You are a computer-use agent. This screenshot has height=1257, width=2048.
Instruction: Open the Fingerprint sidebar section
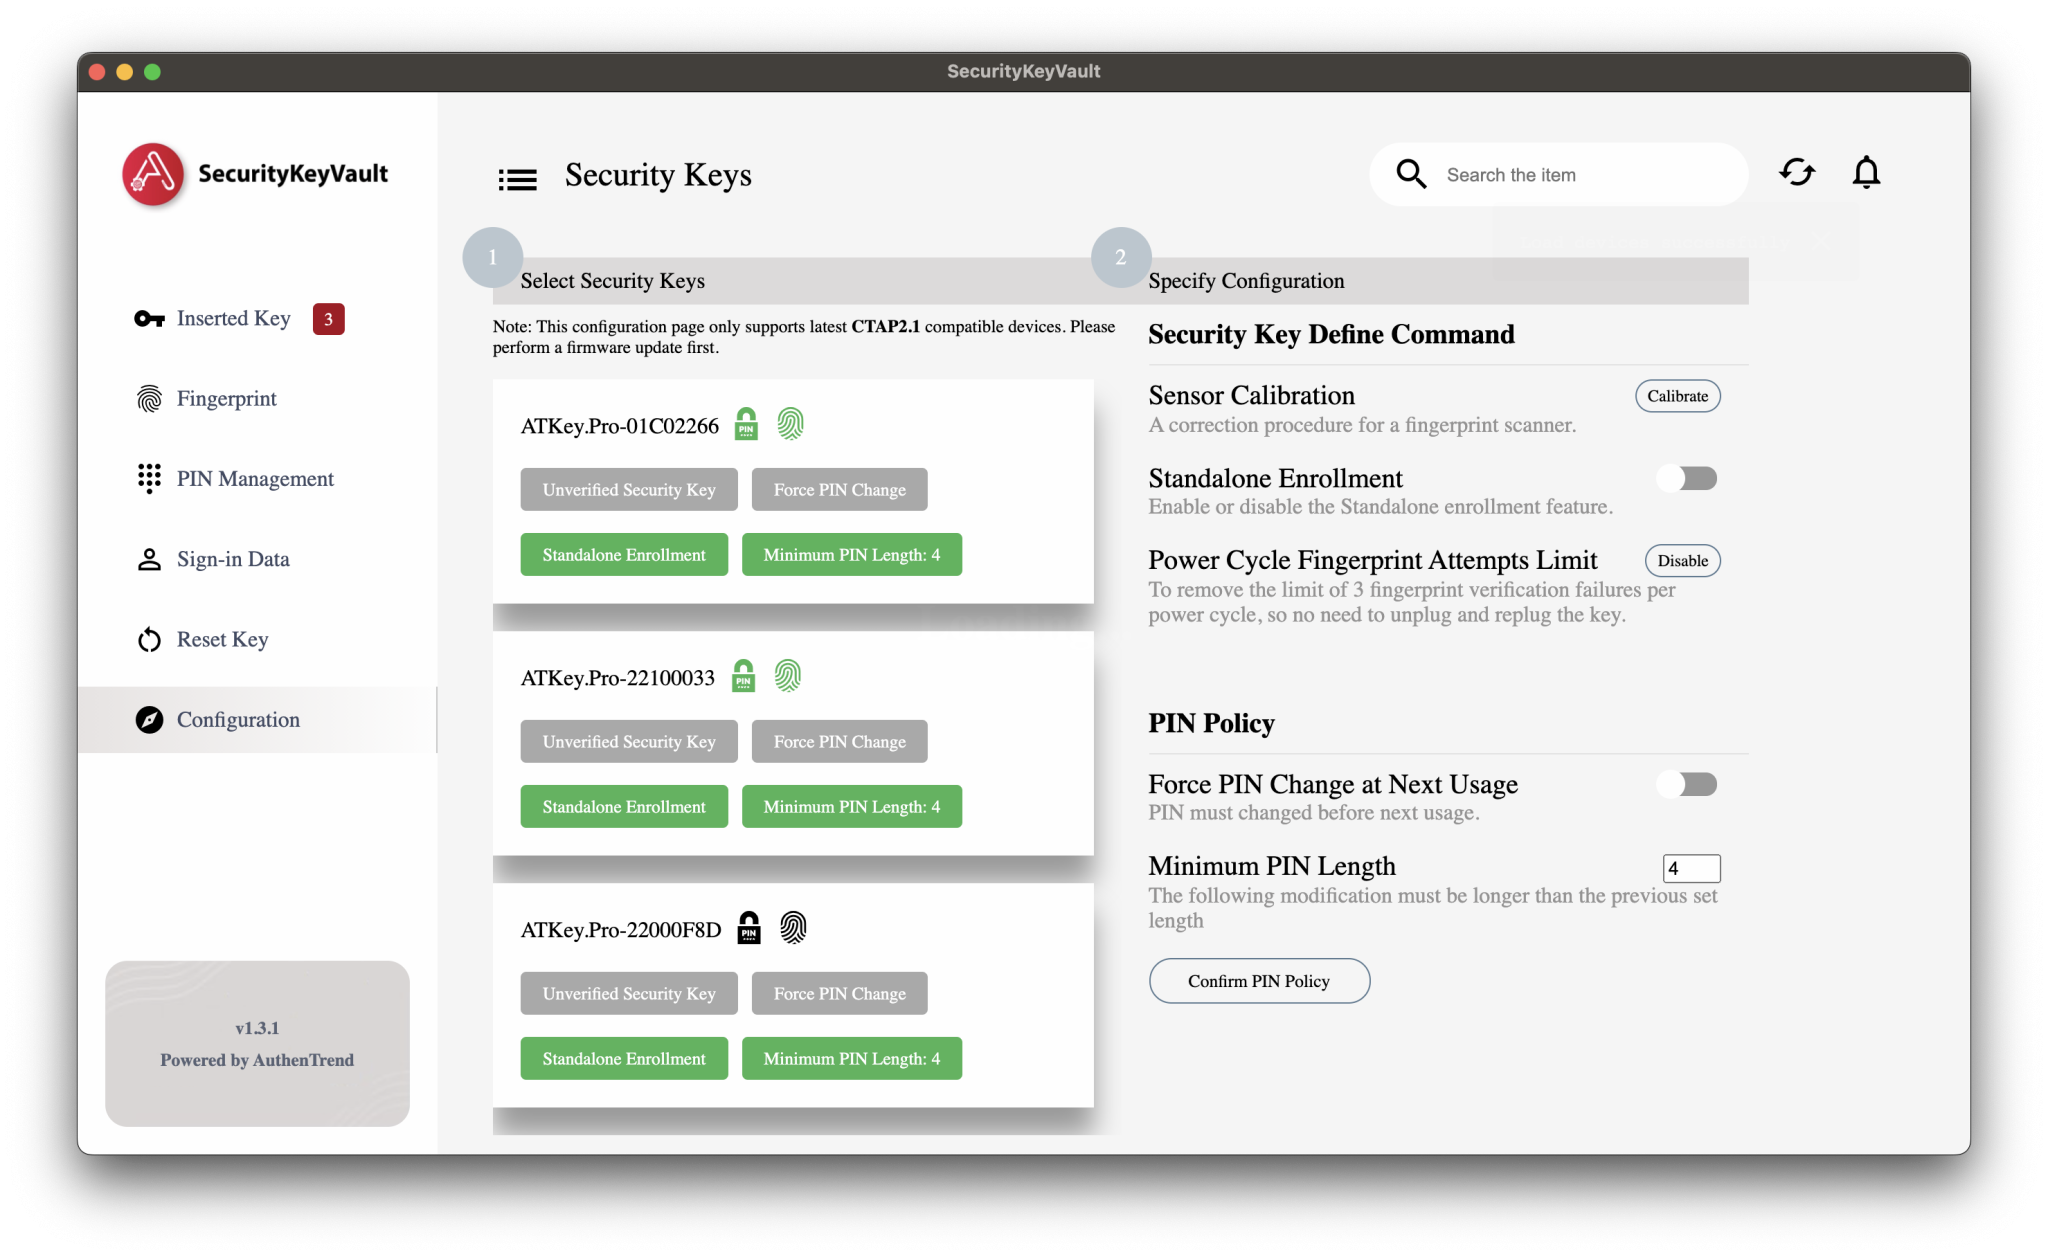pos(226,399)
